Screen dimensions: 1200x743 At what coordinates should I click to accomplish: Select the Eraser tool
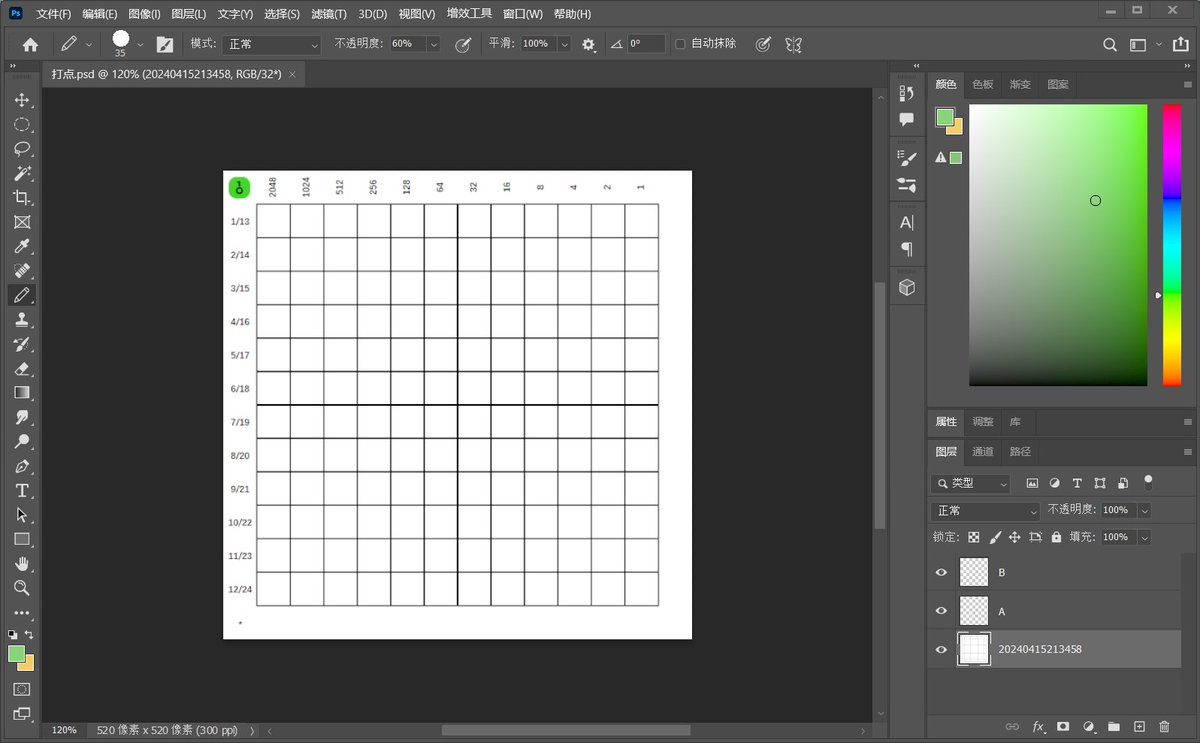pos(21,368)
